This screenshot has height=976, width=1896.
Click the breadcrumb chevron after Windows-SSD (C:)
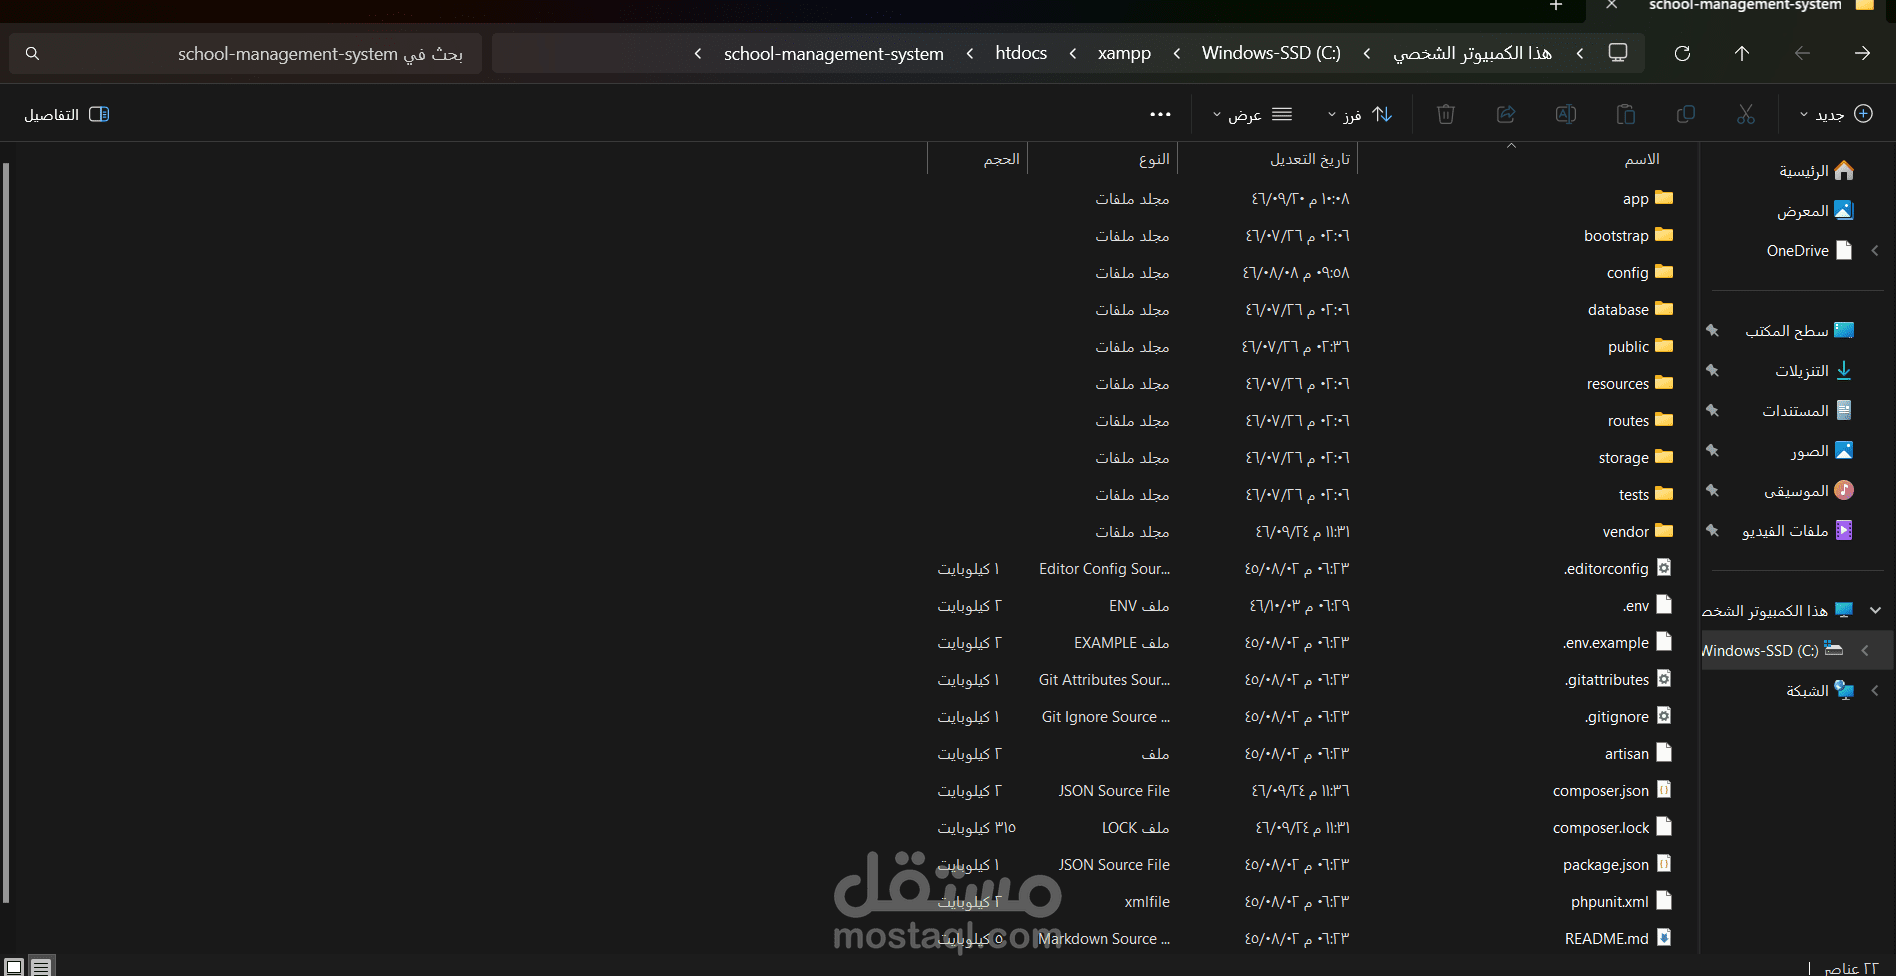tap(1177, 53)
